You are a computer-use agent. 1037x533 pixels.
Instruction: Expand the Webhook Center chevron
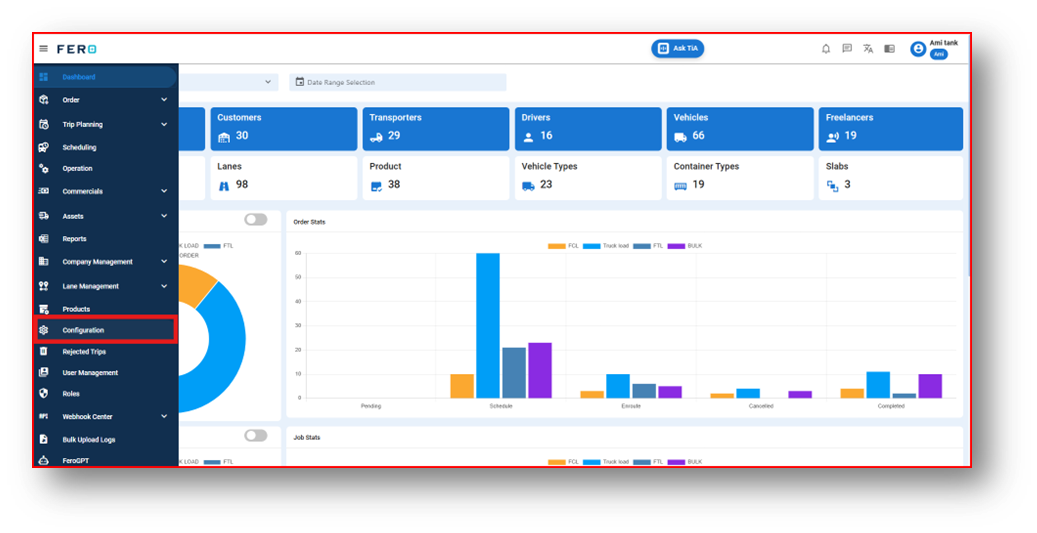click(x=164, y=417)
